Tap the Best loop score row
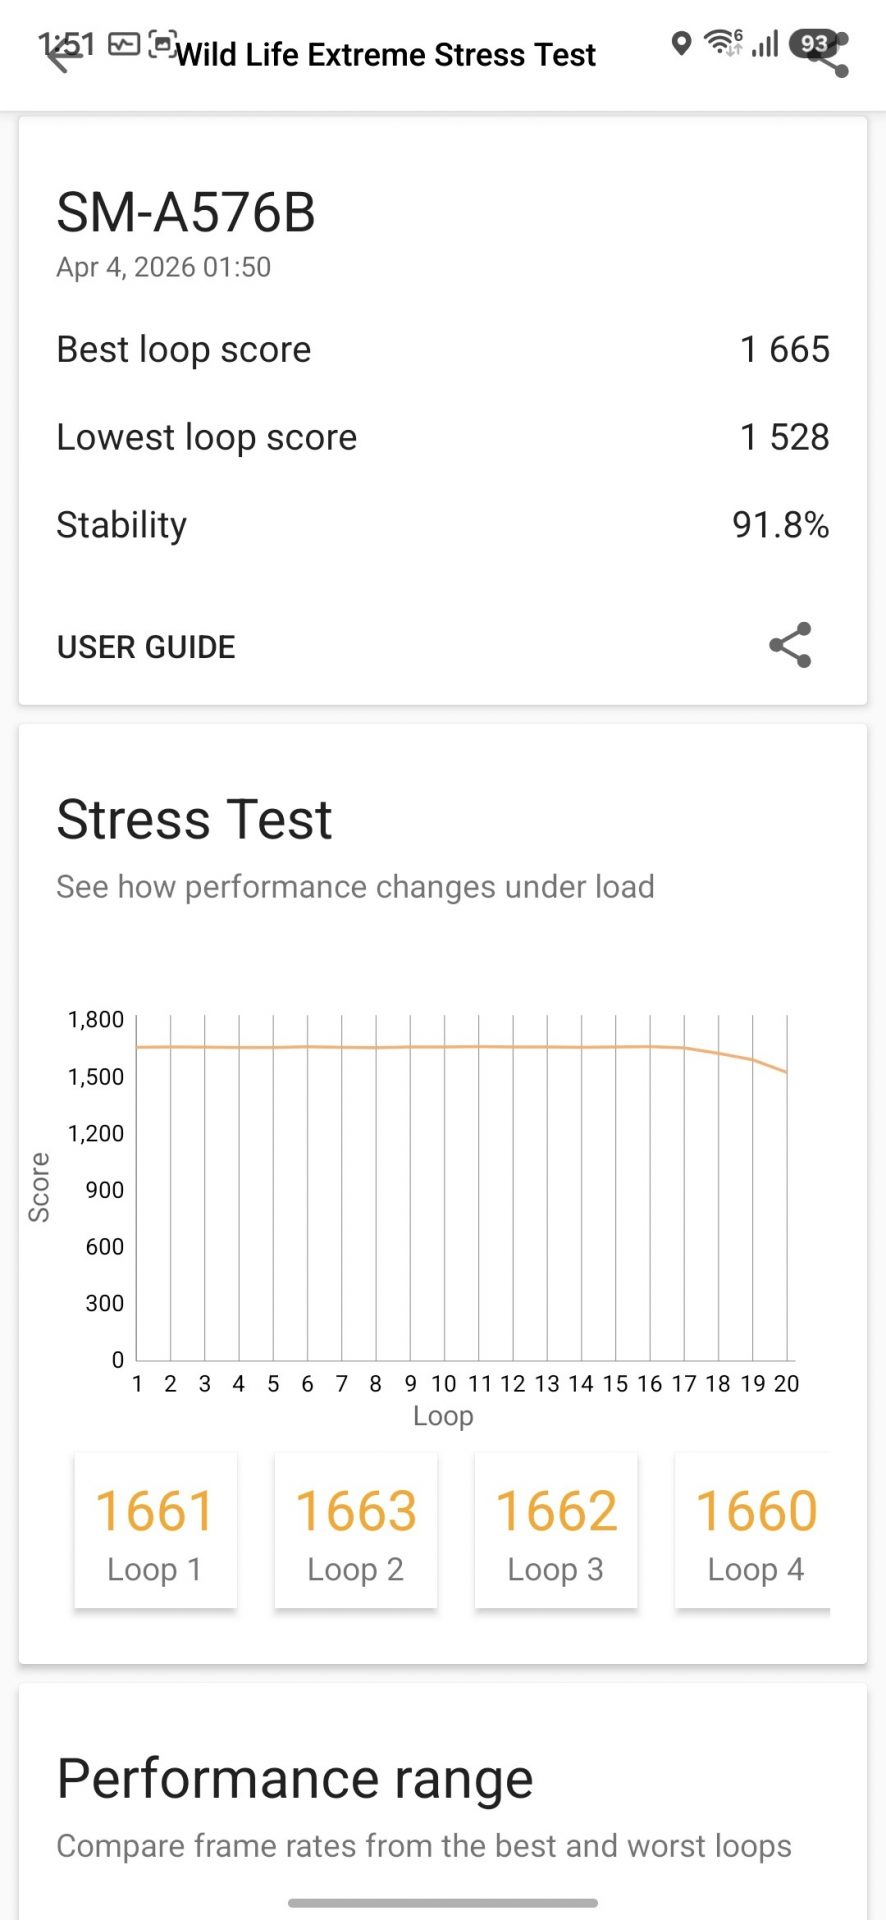 coord(443,350)
